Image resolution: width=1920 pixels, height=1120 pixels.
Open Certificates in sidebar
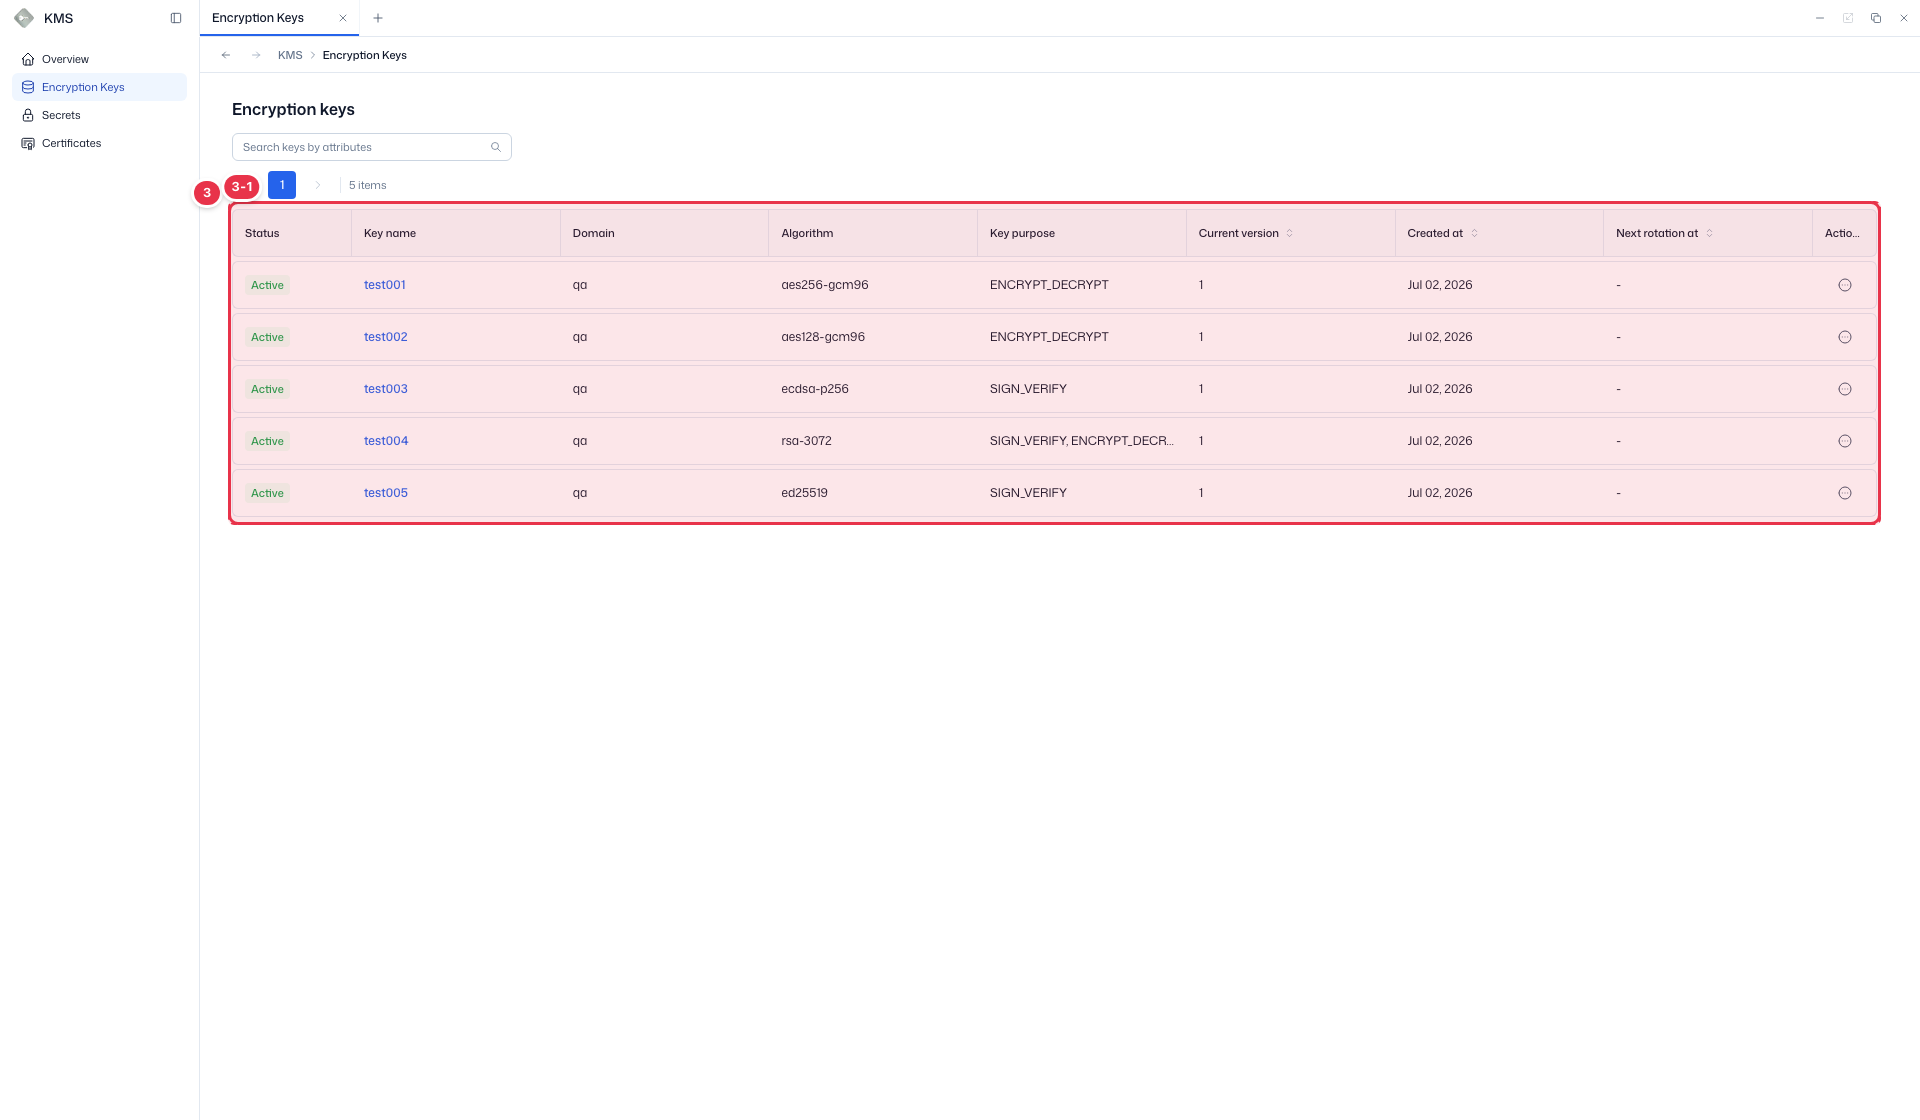click(99, 143)
